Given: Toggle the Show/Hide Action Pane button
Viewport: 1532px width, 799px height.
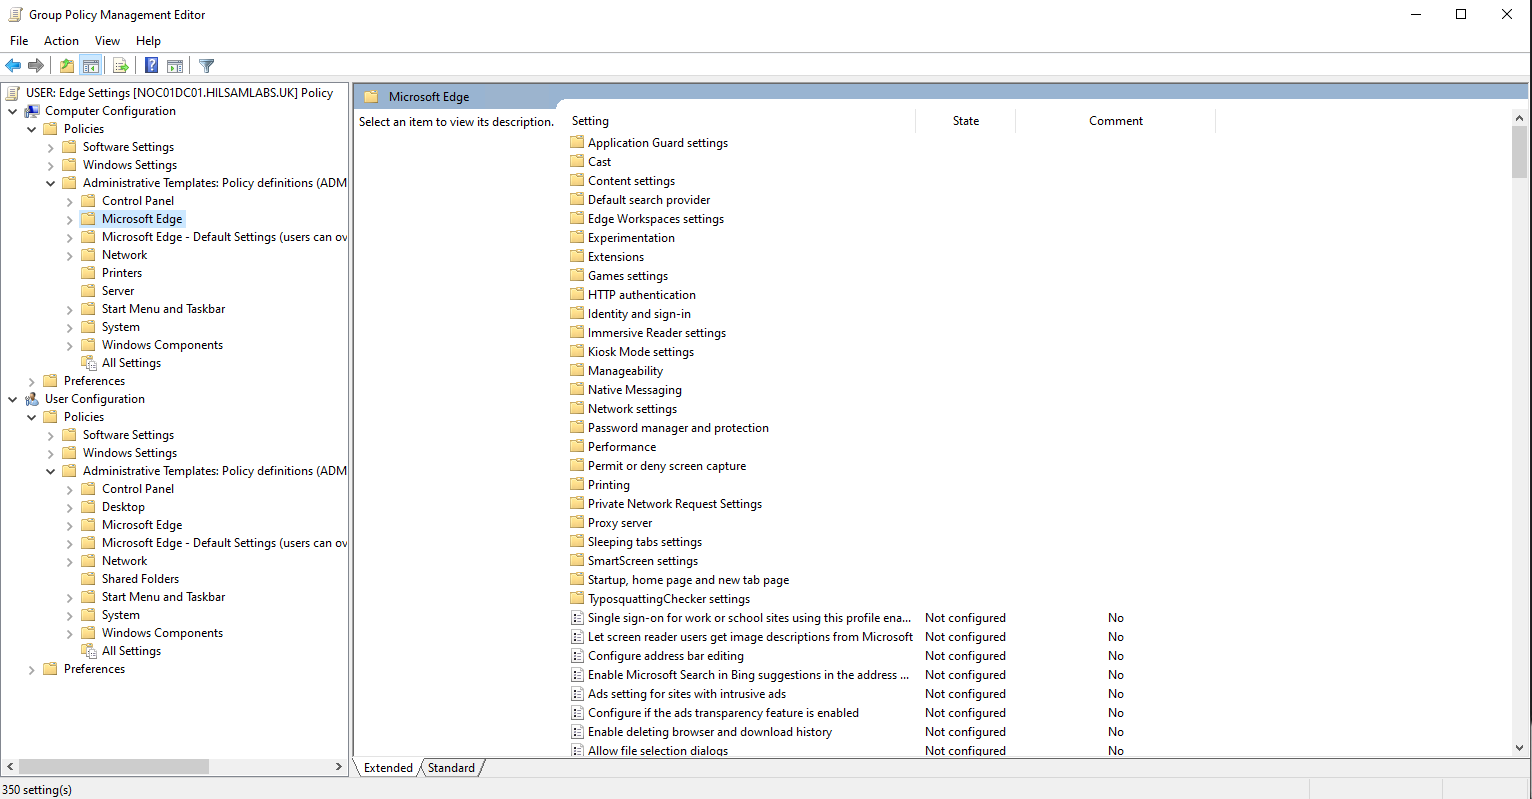Looking at the screenshot, I should 175,65.
